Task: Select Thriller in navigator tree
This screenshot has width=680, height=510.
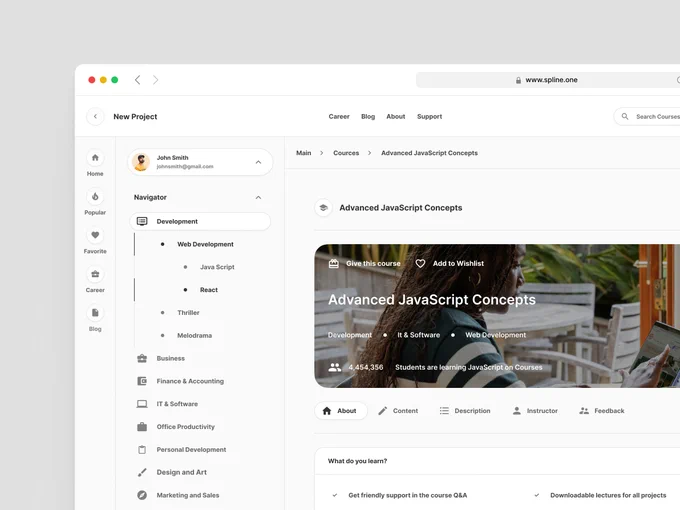Action: point(188,313)
